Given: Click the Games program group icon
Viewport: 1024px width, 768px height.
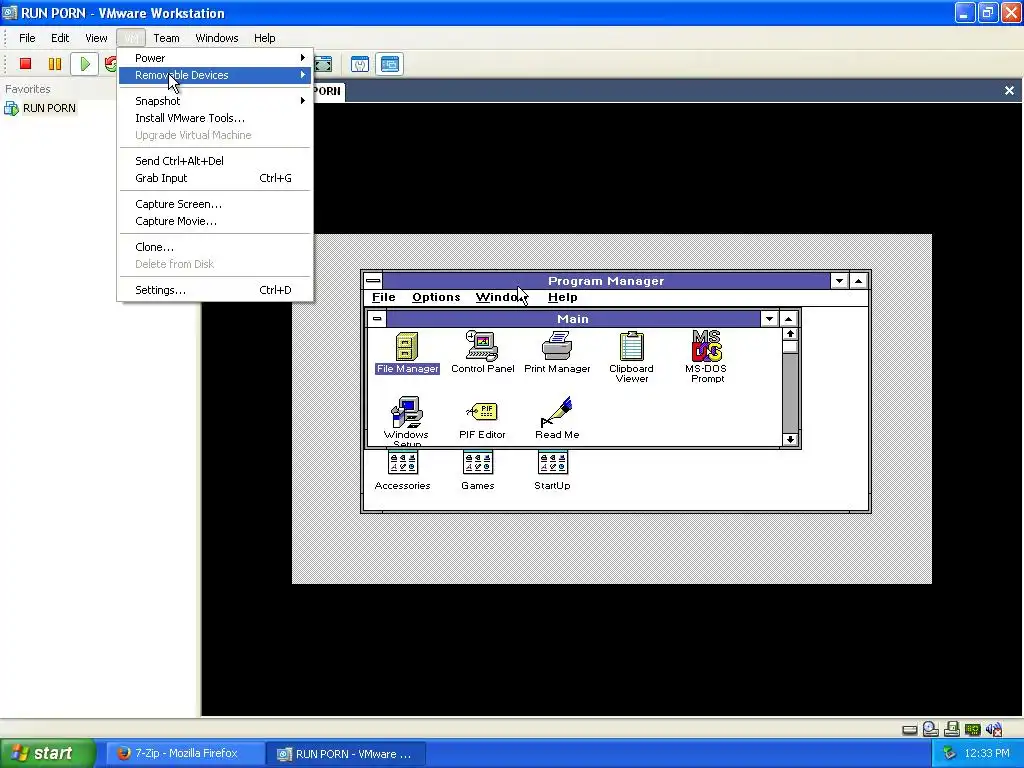Looking at the screenshot, I should 477,470.
